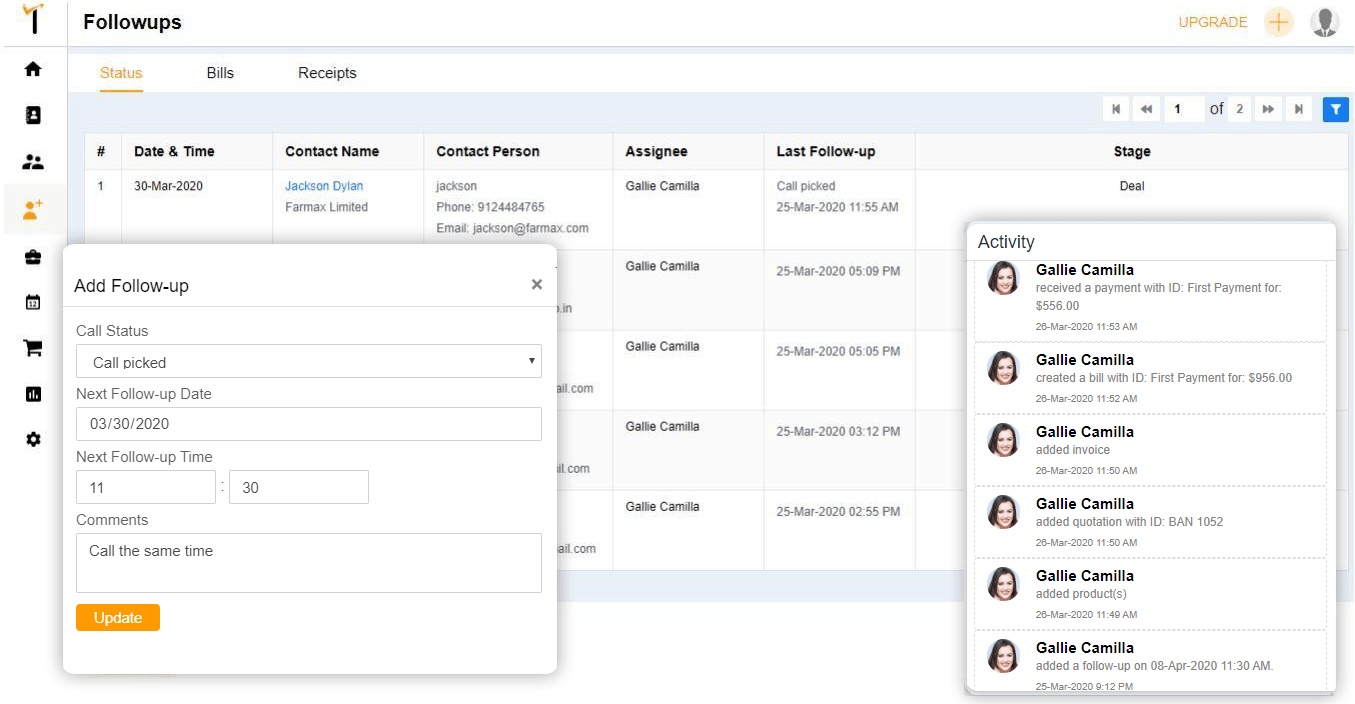
Task: Click the contacts address book sidebar icon
Action: (33, 115)
